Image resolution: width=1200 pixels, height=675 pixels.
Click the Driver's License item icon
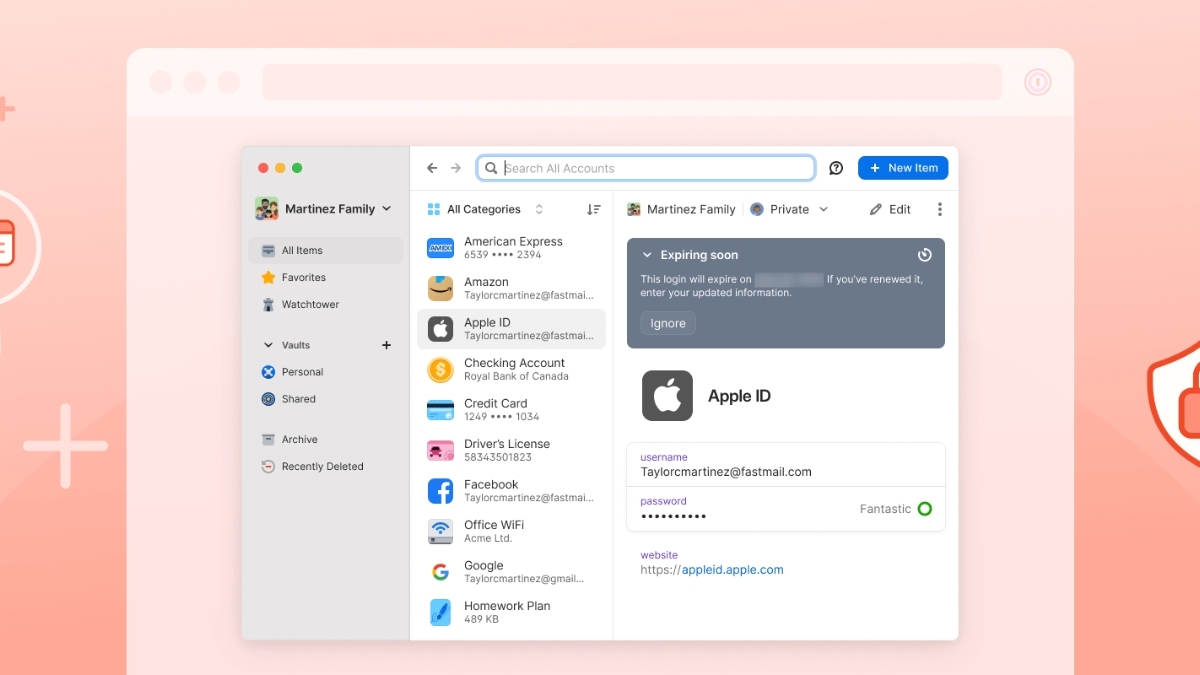(440, 451)
